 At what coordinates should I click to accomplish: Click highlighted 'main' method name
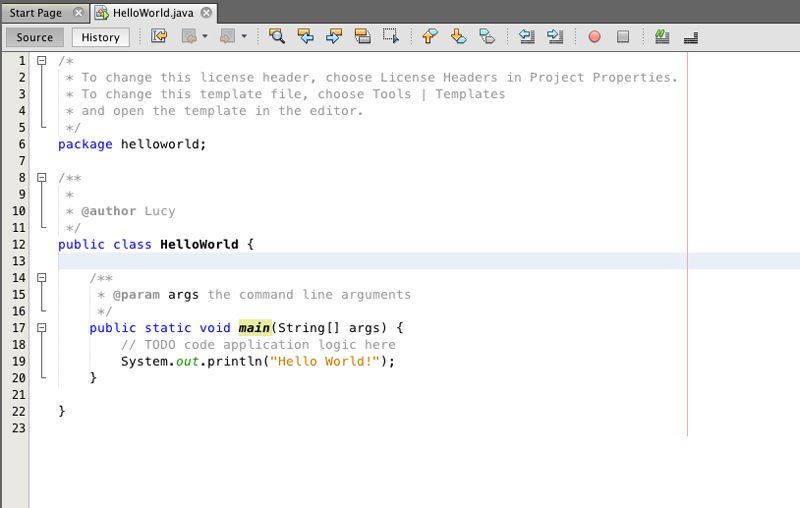coord(254,327)
